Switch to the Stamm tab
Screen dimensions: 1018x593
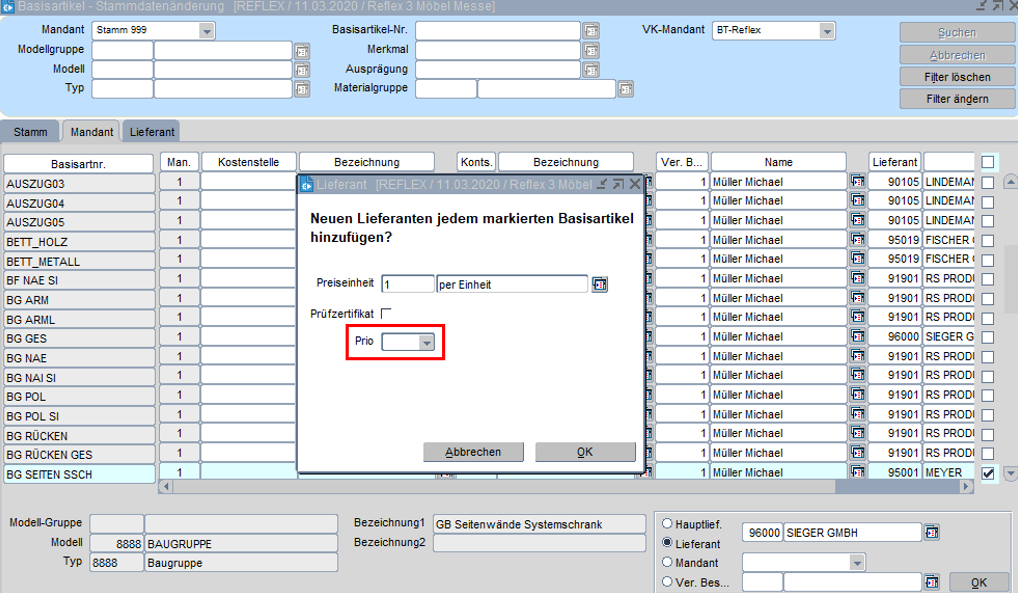30,132
